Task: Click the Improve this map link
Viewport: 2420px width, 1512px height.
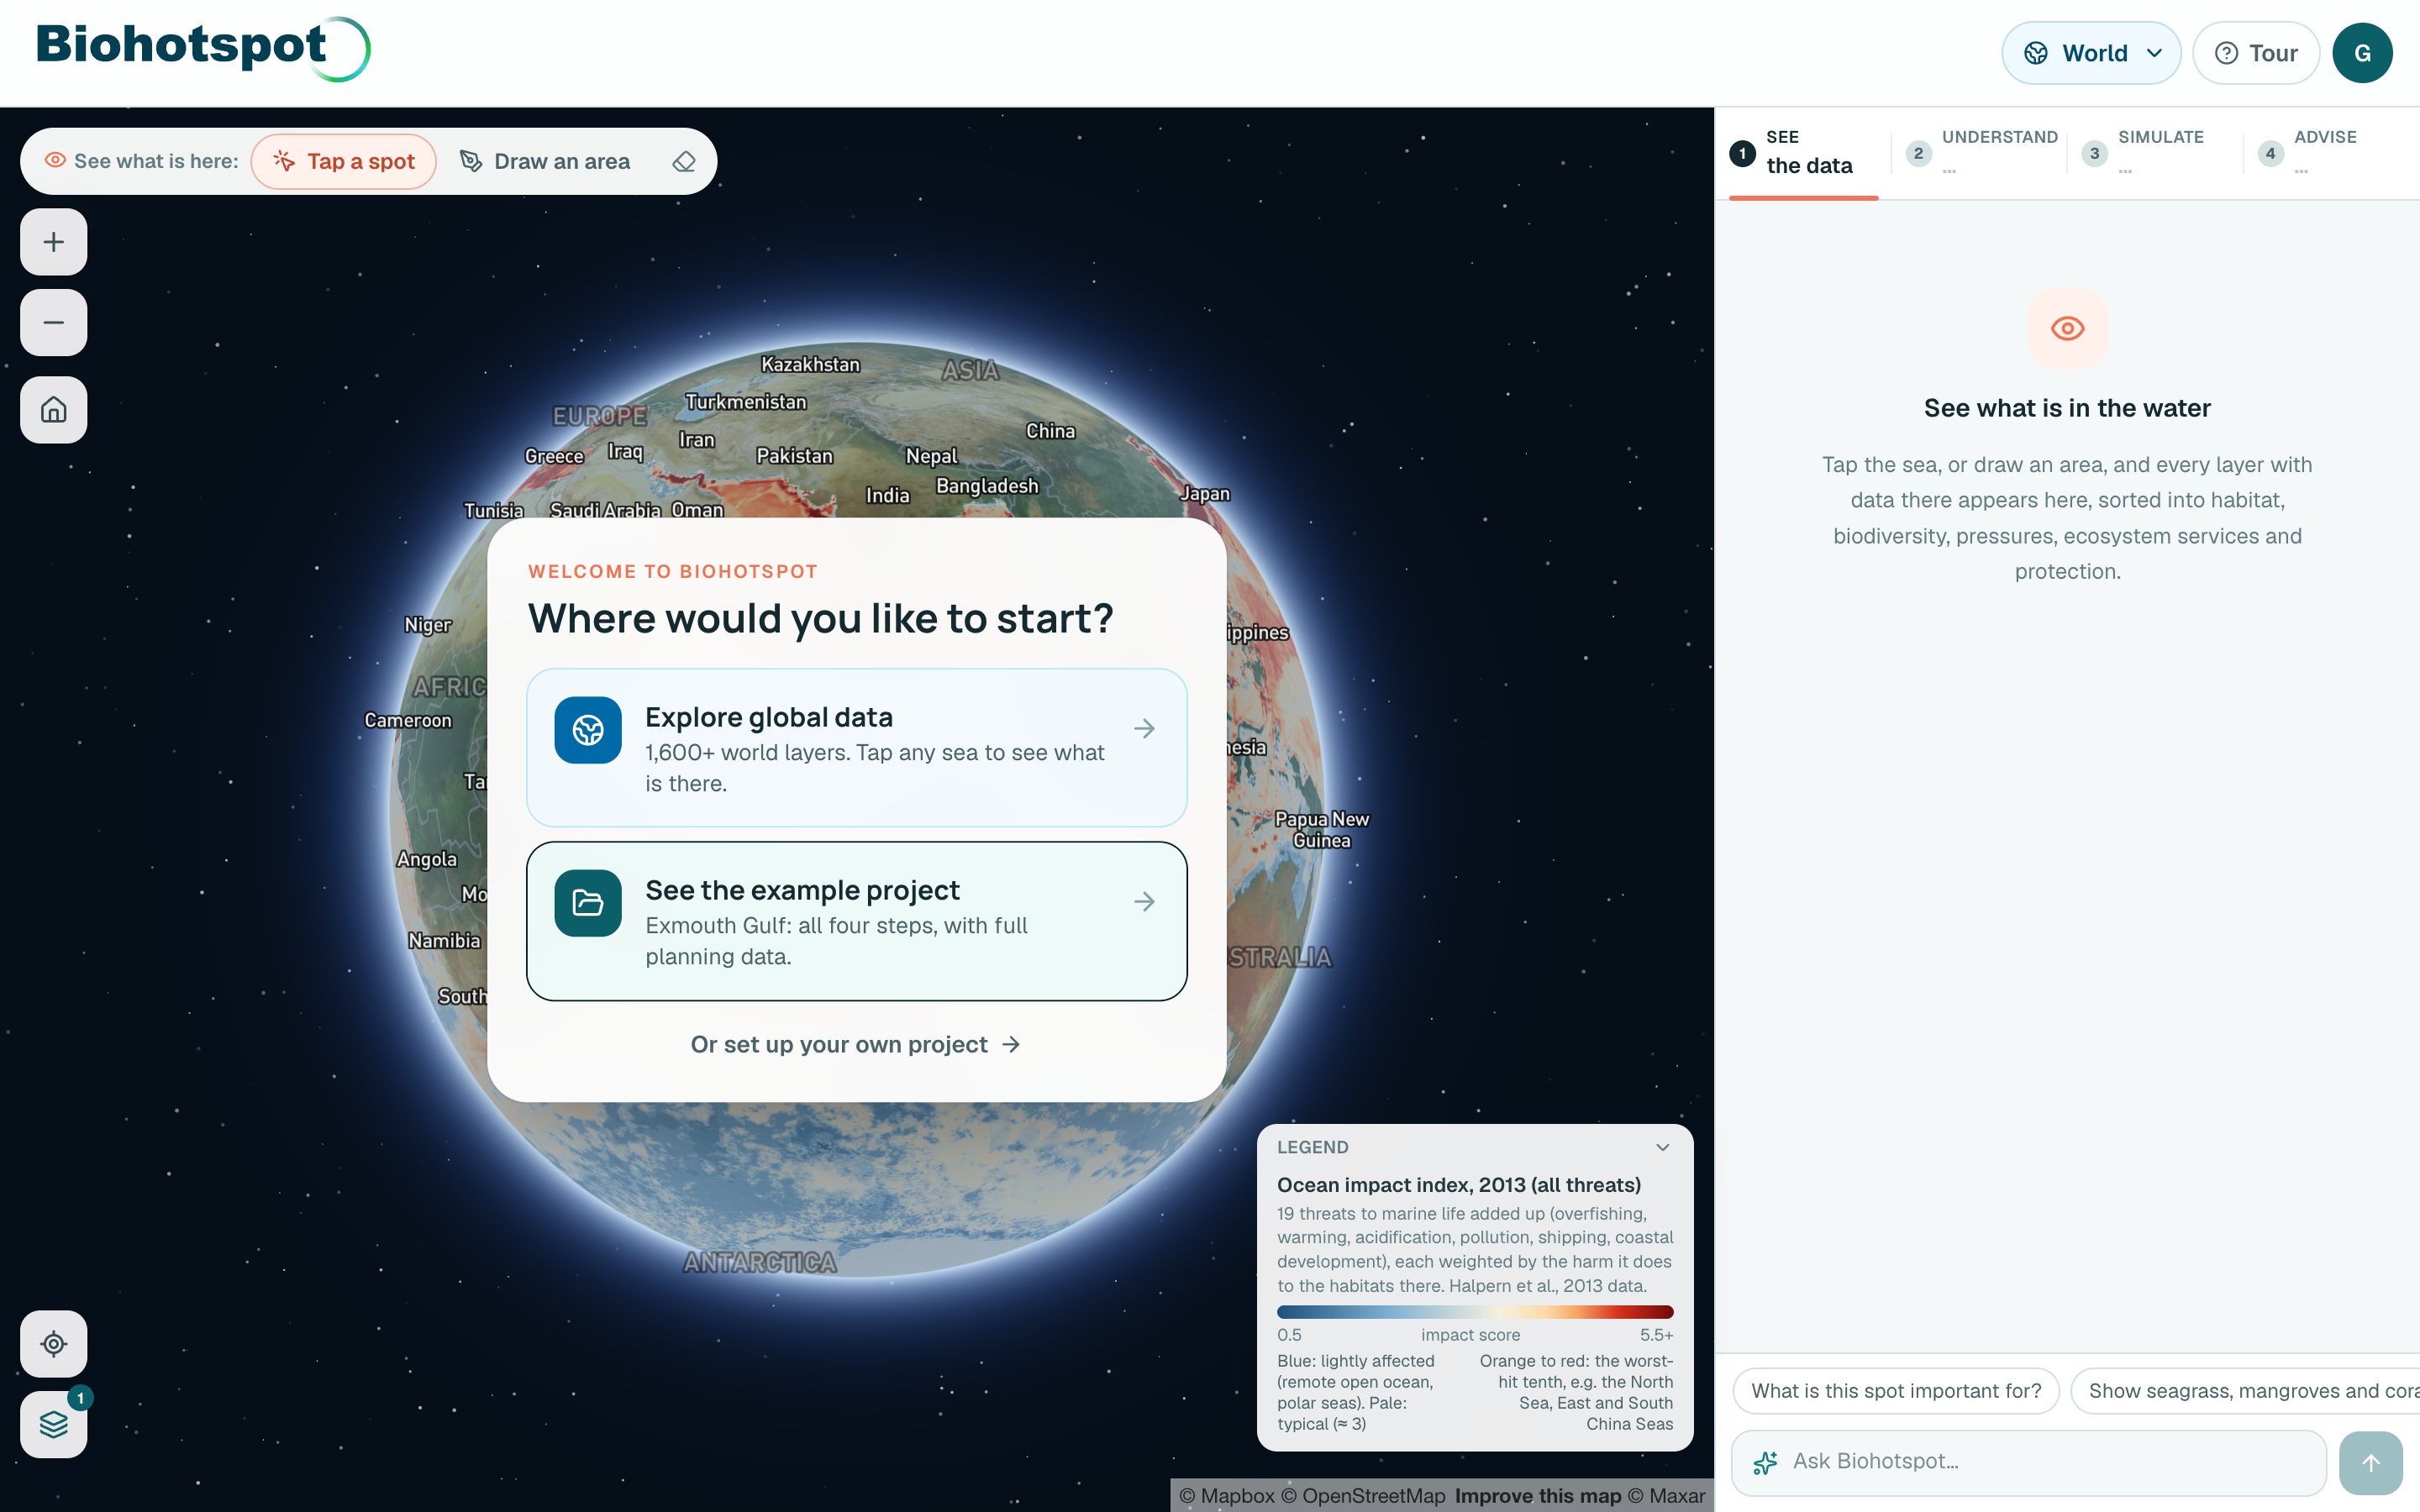Action: pyautogui.click(x=1538, y=1496)
